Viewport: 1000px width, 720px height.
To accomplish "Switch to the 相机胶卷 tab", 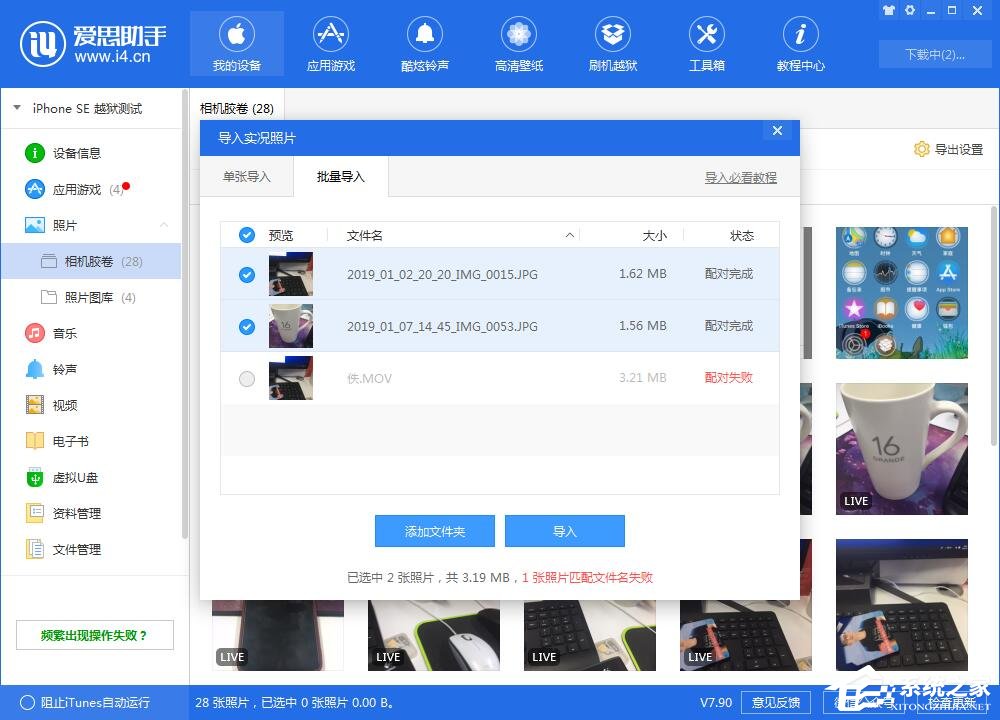I will [236, 107].
